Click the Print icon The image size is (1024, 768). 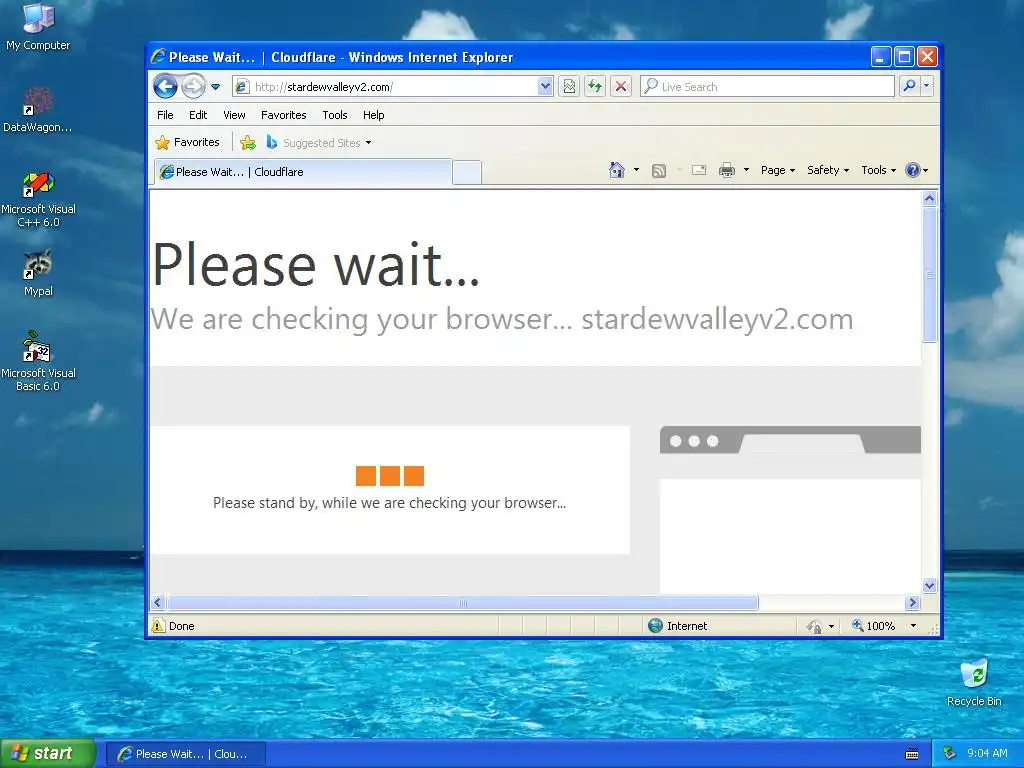726,170
